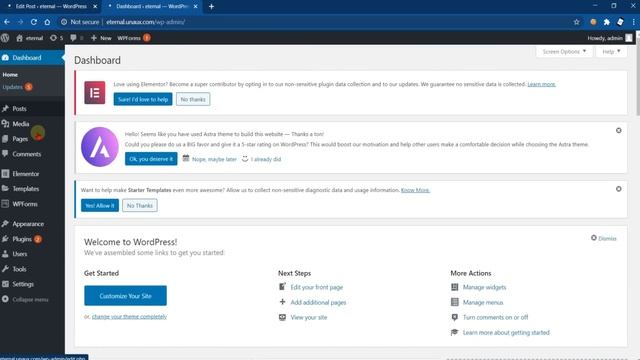Open Tools in the sidebar
This screenshot has width=640, height=360.
[32, 269]
